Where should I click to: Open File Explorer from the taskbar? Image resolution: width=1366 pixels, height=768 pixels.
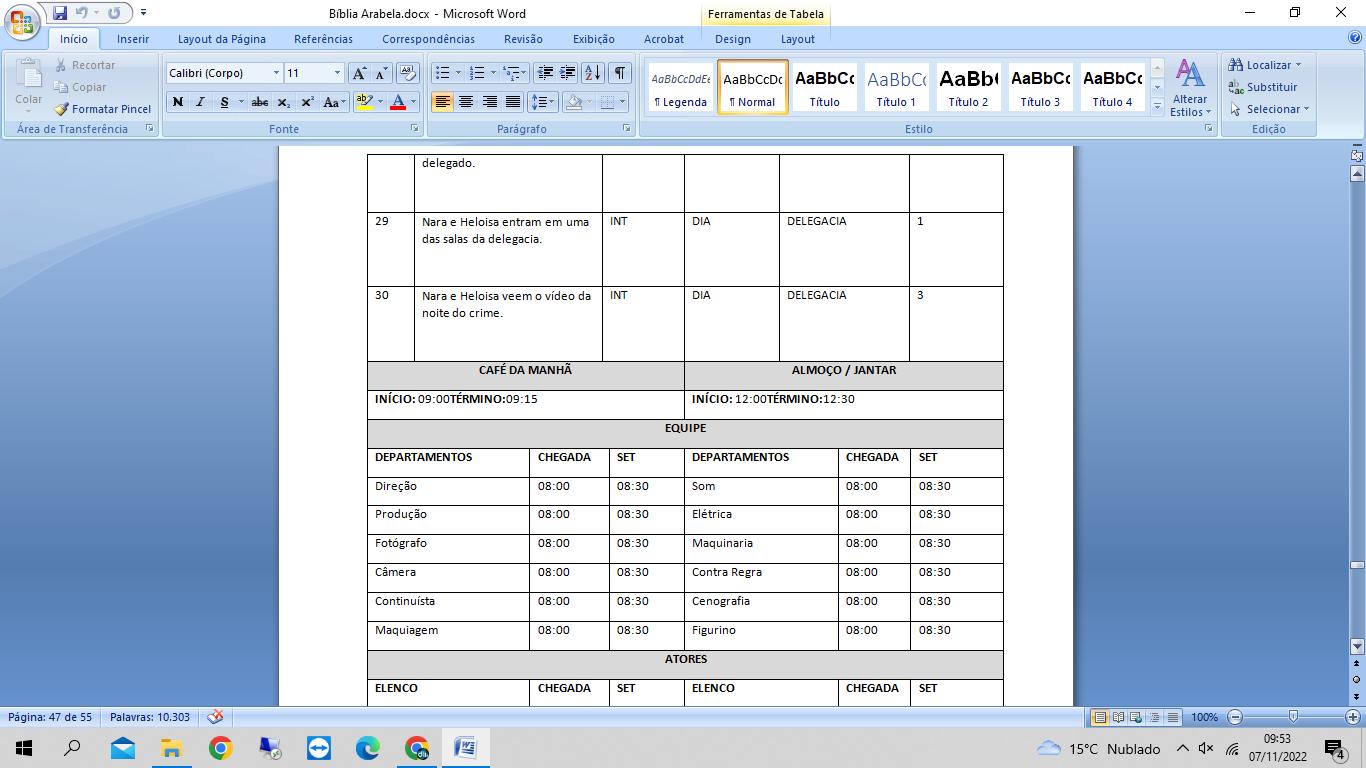point(171,748)
